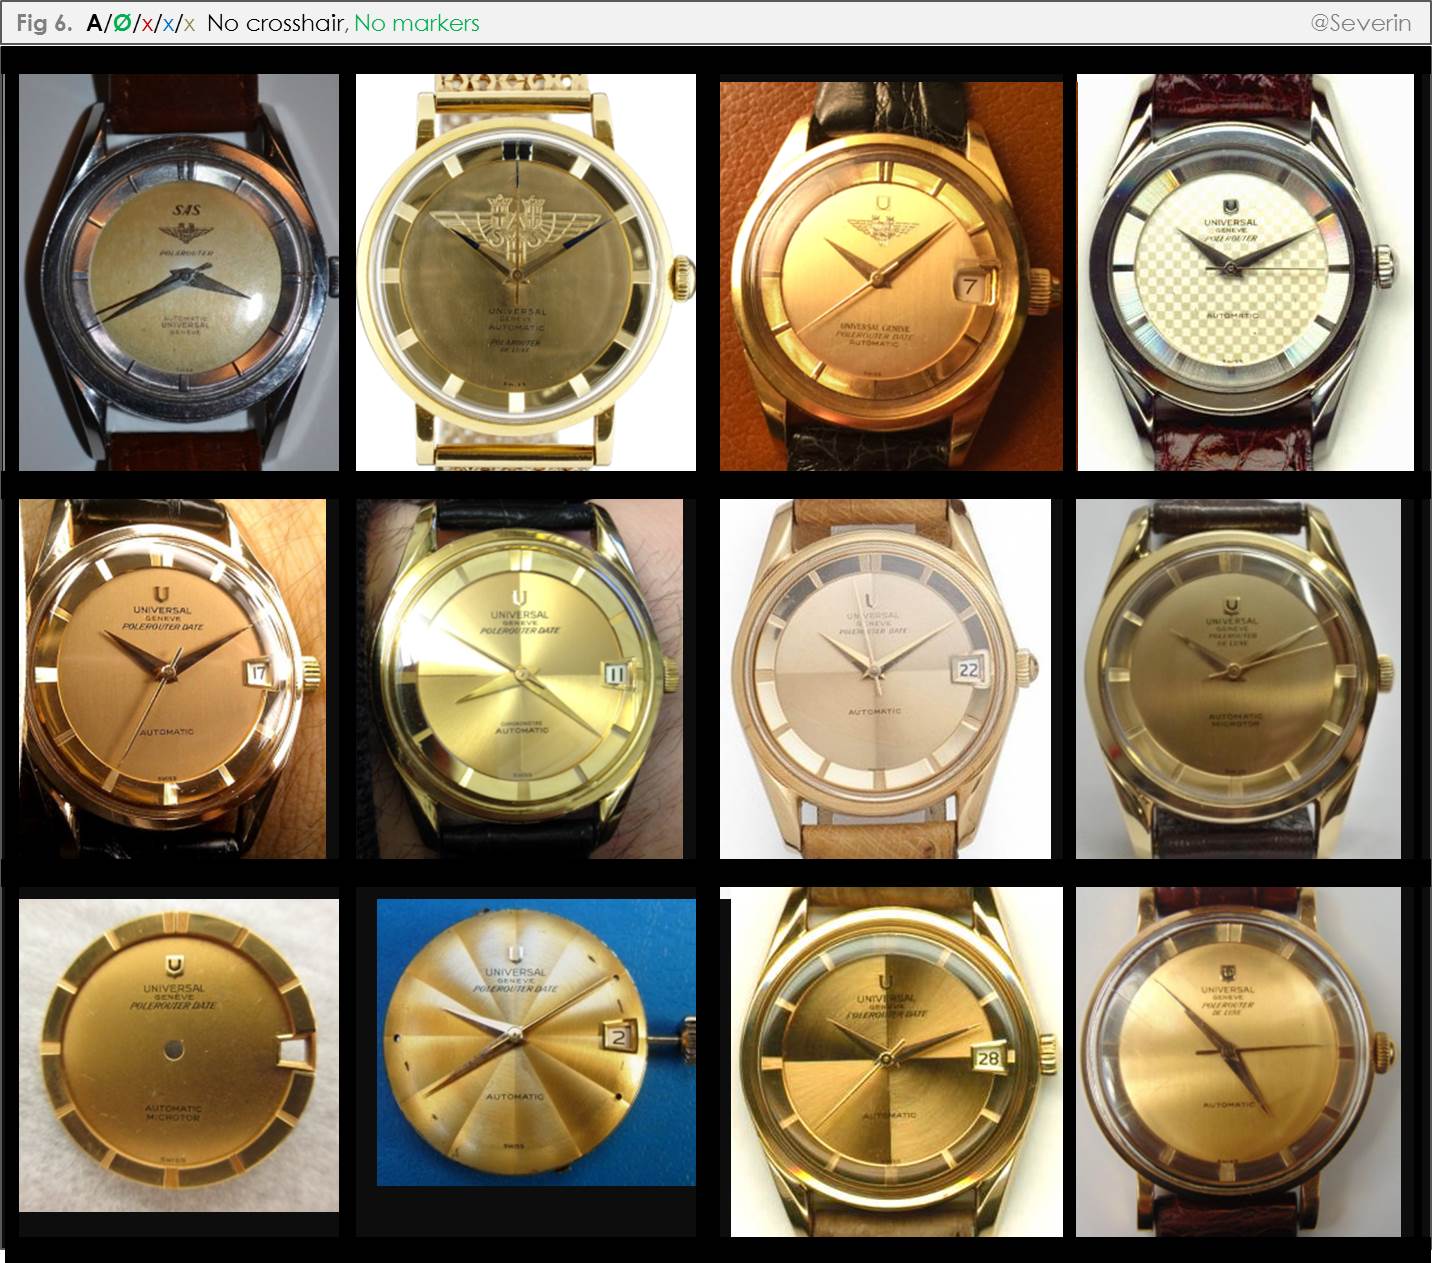This screenshot has height=1263, width=1432.
Task: Select the checkered dial watch photo
Action: pos(1245,272)
